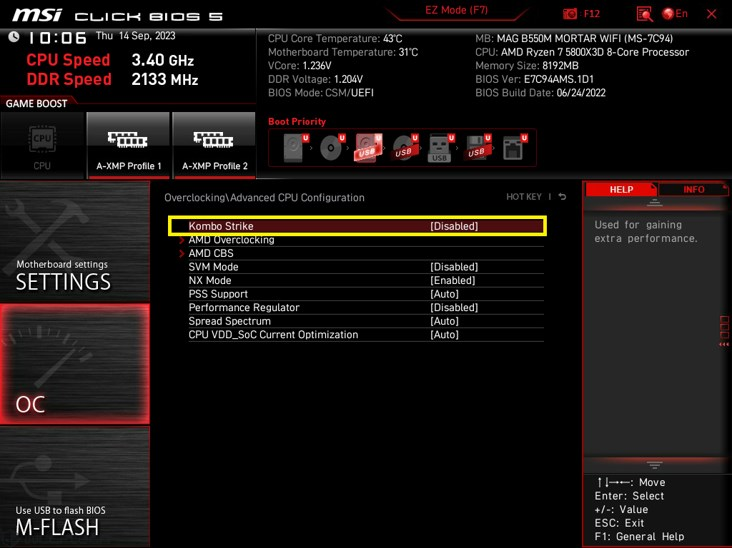Click the Overclocking\Advanced CPU Configuration breadcrumb
Image resolution: width=732 pixels, height=548 pixels.
tap(264, 197)
